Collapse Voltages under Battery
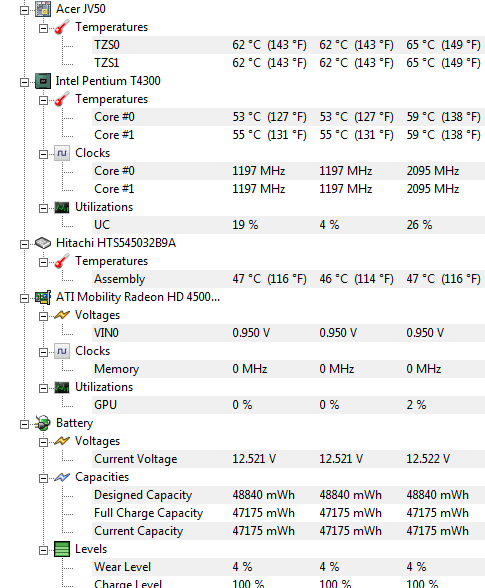The image size is (485, 588). 44,442
